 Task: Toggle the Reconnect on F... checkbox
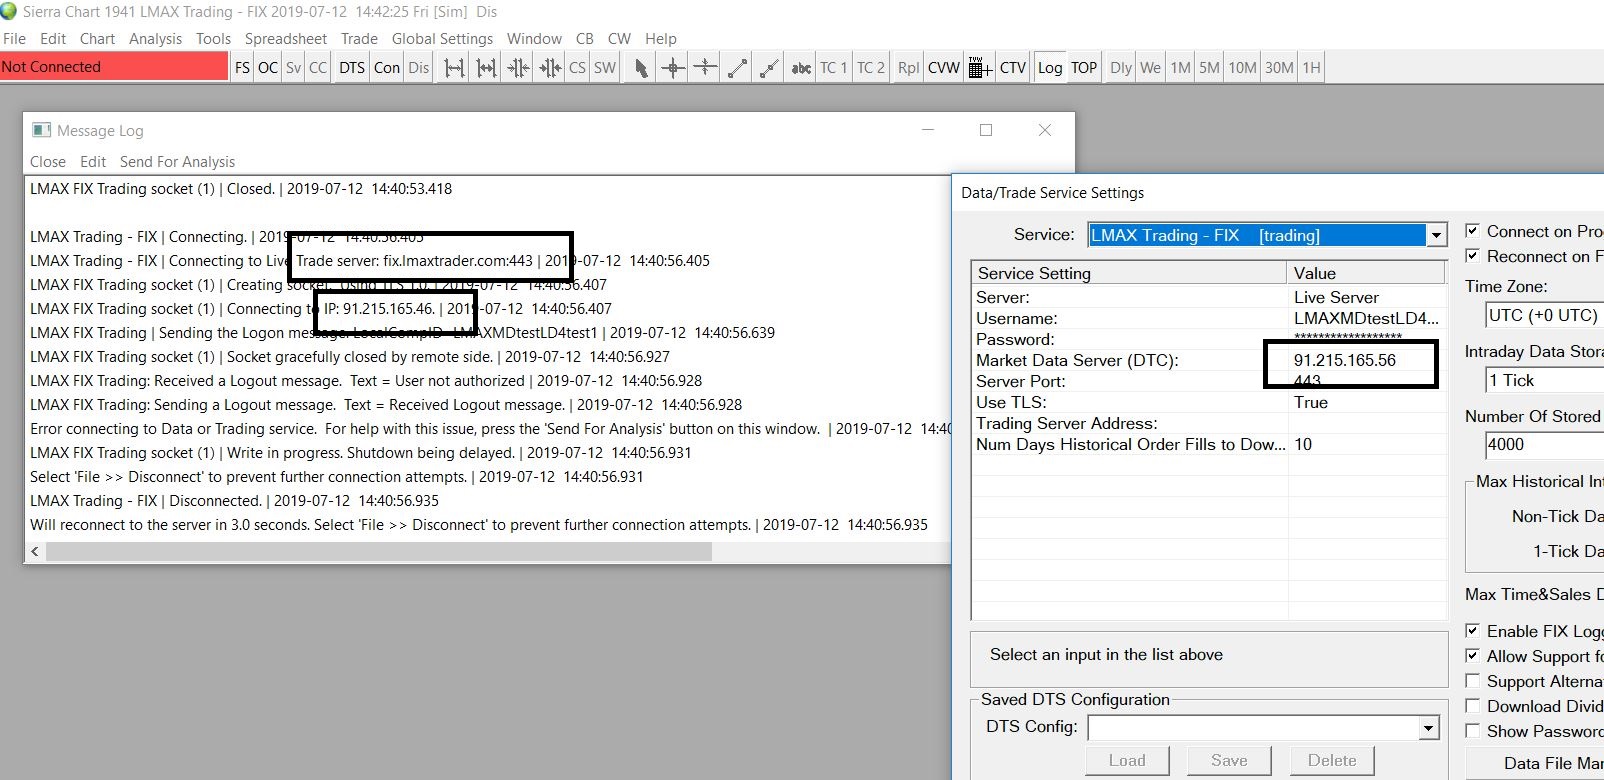point(1472,256)
